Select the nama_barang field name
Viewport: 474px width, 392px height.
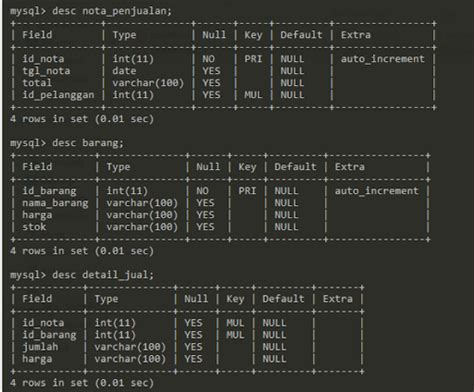(55, 203)
